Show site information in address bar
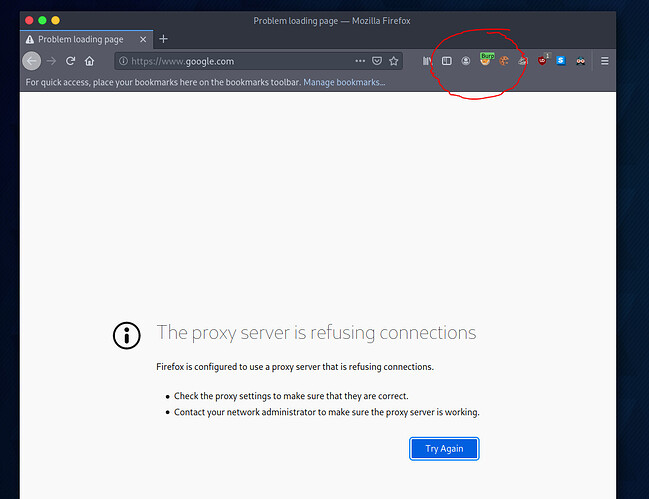Image resolution: width=649 pixels, height=499 pixels. click(x=123, y=61)
